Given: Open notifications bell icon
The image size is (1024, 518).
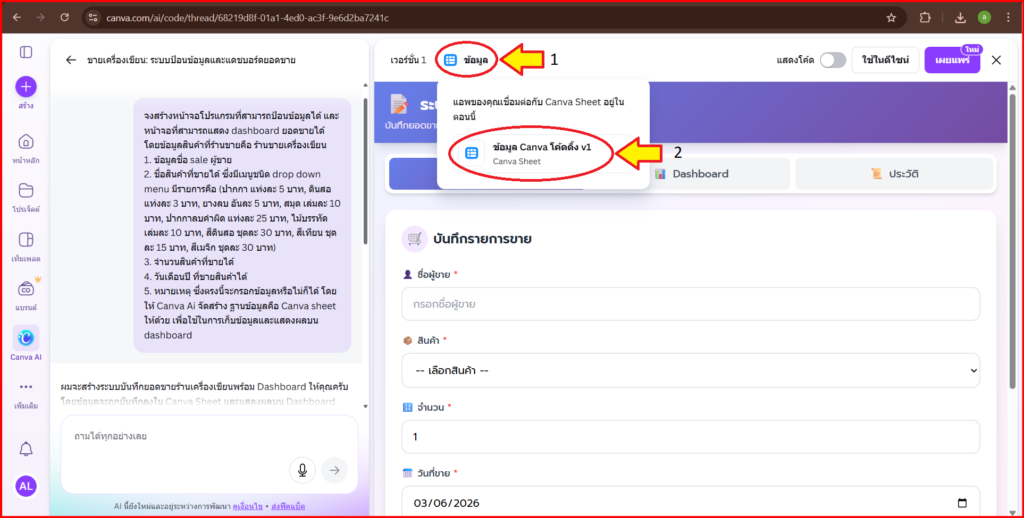Looking at the screenshot, I should pos(26,448).
